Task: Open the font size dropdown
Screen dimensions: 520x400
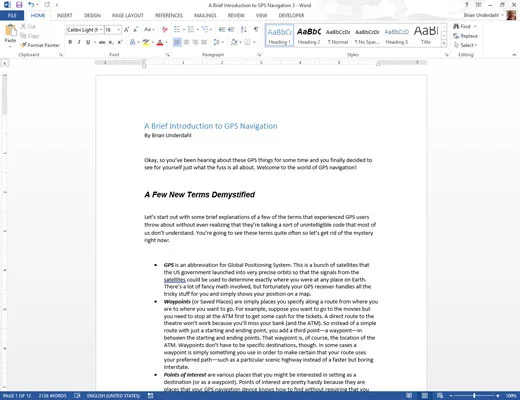Action: coord(118,30)
